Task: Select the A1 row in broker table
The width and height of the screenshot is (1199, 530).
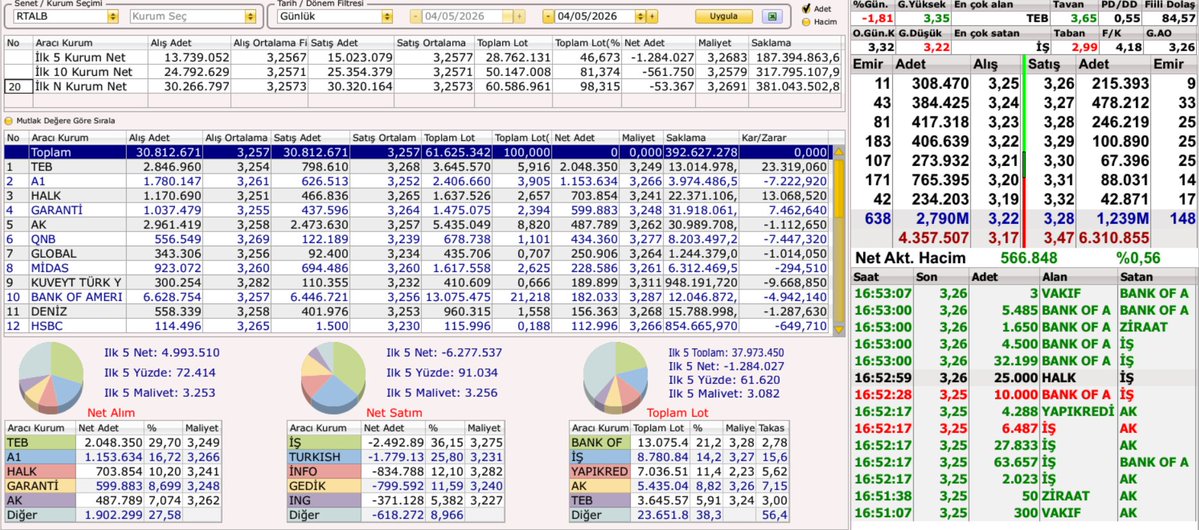Action: tap(418, 181)
